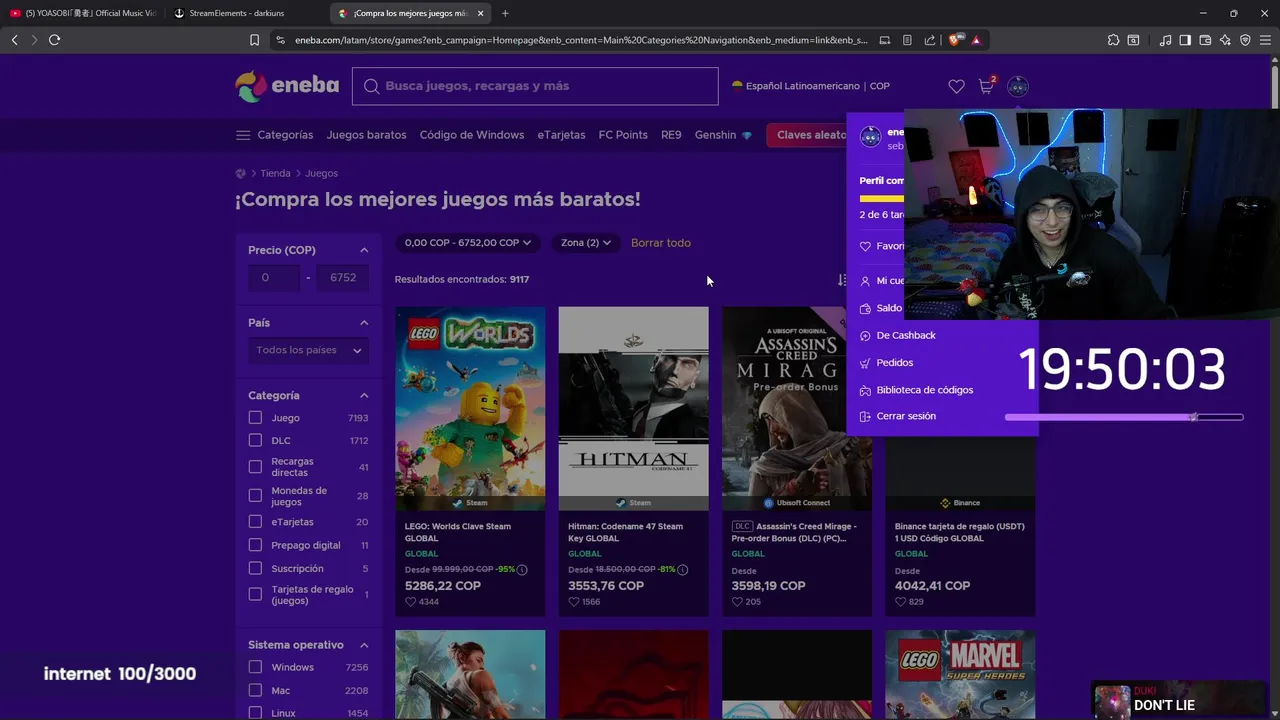The image size is (1280, 720).
Task: Open the price range 0,00 COP filter chip
Action: [467, 243]
